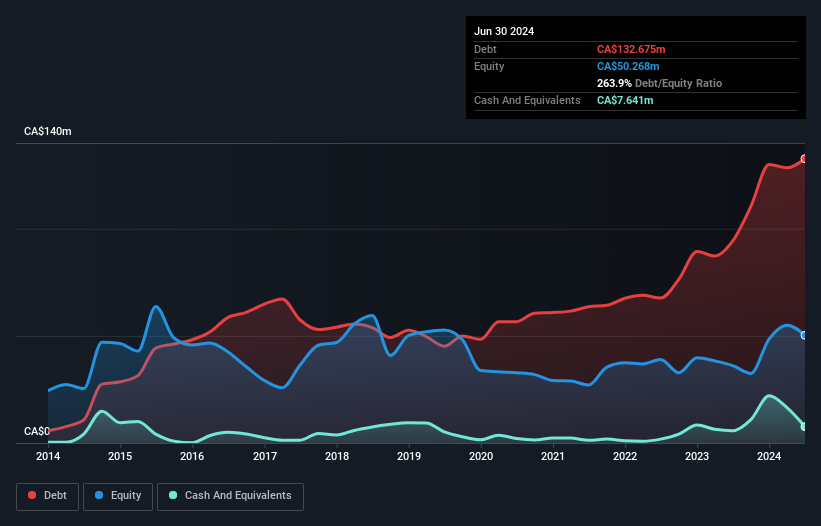Select the 2014 x-axis label
821x526 pixels.
[48, 456]
